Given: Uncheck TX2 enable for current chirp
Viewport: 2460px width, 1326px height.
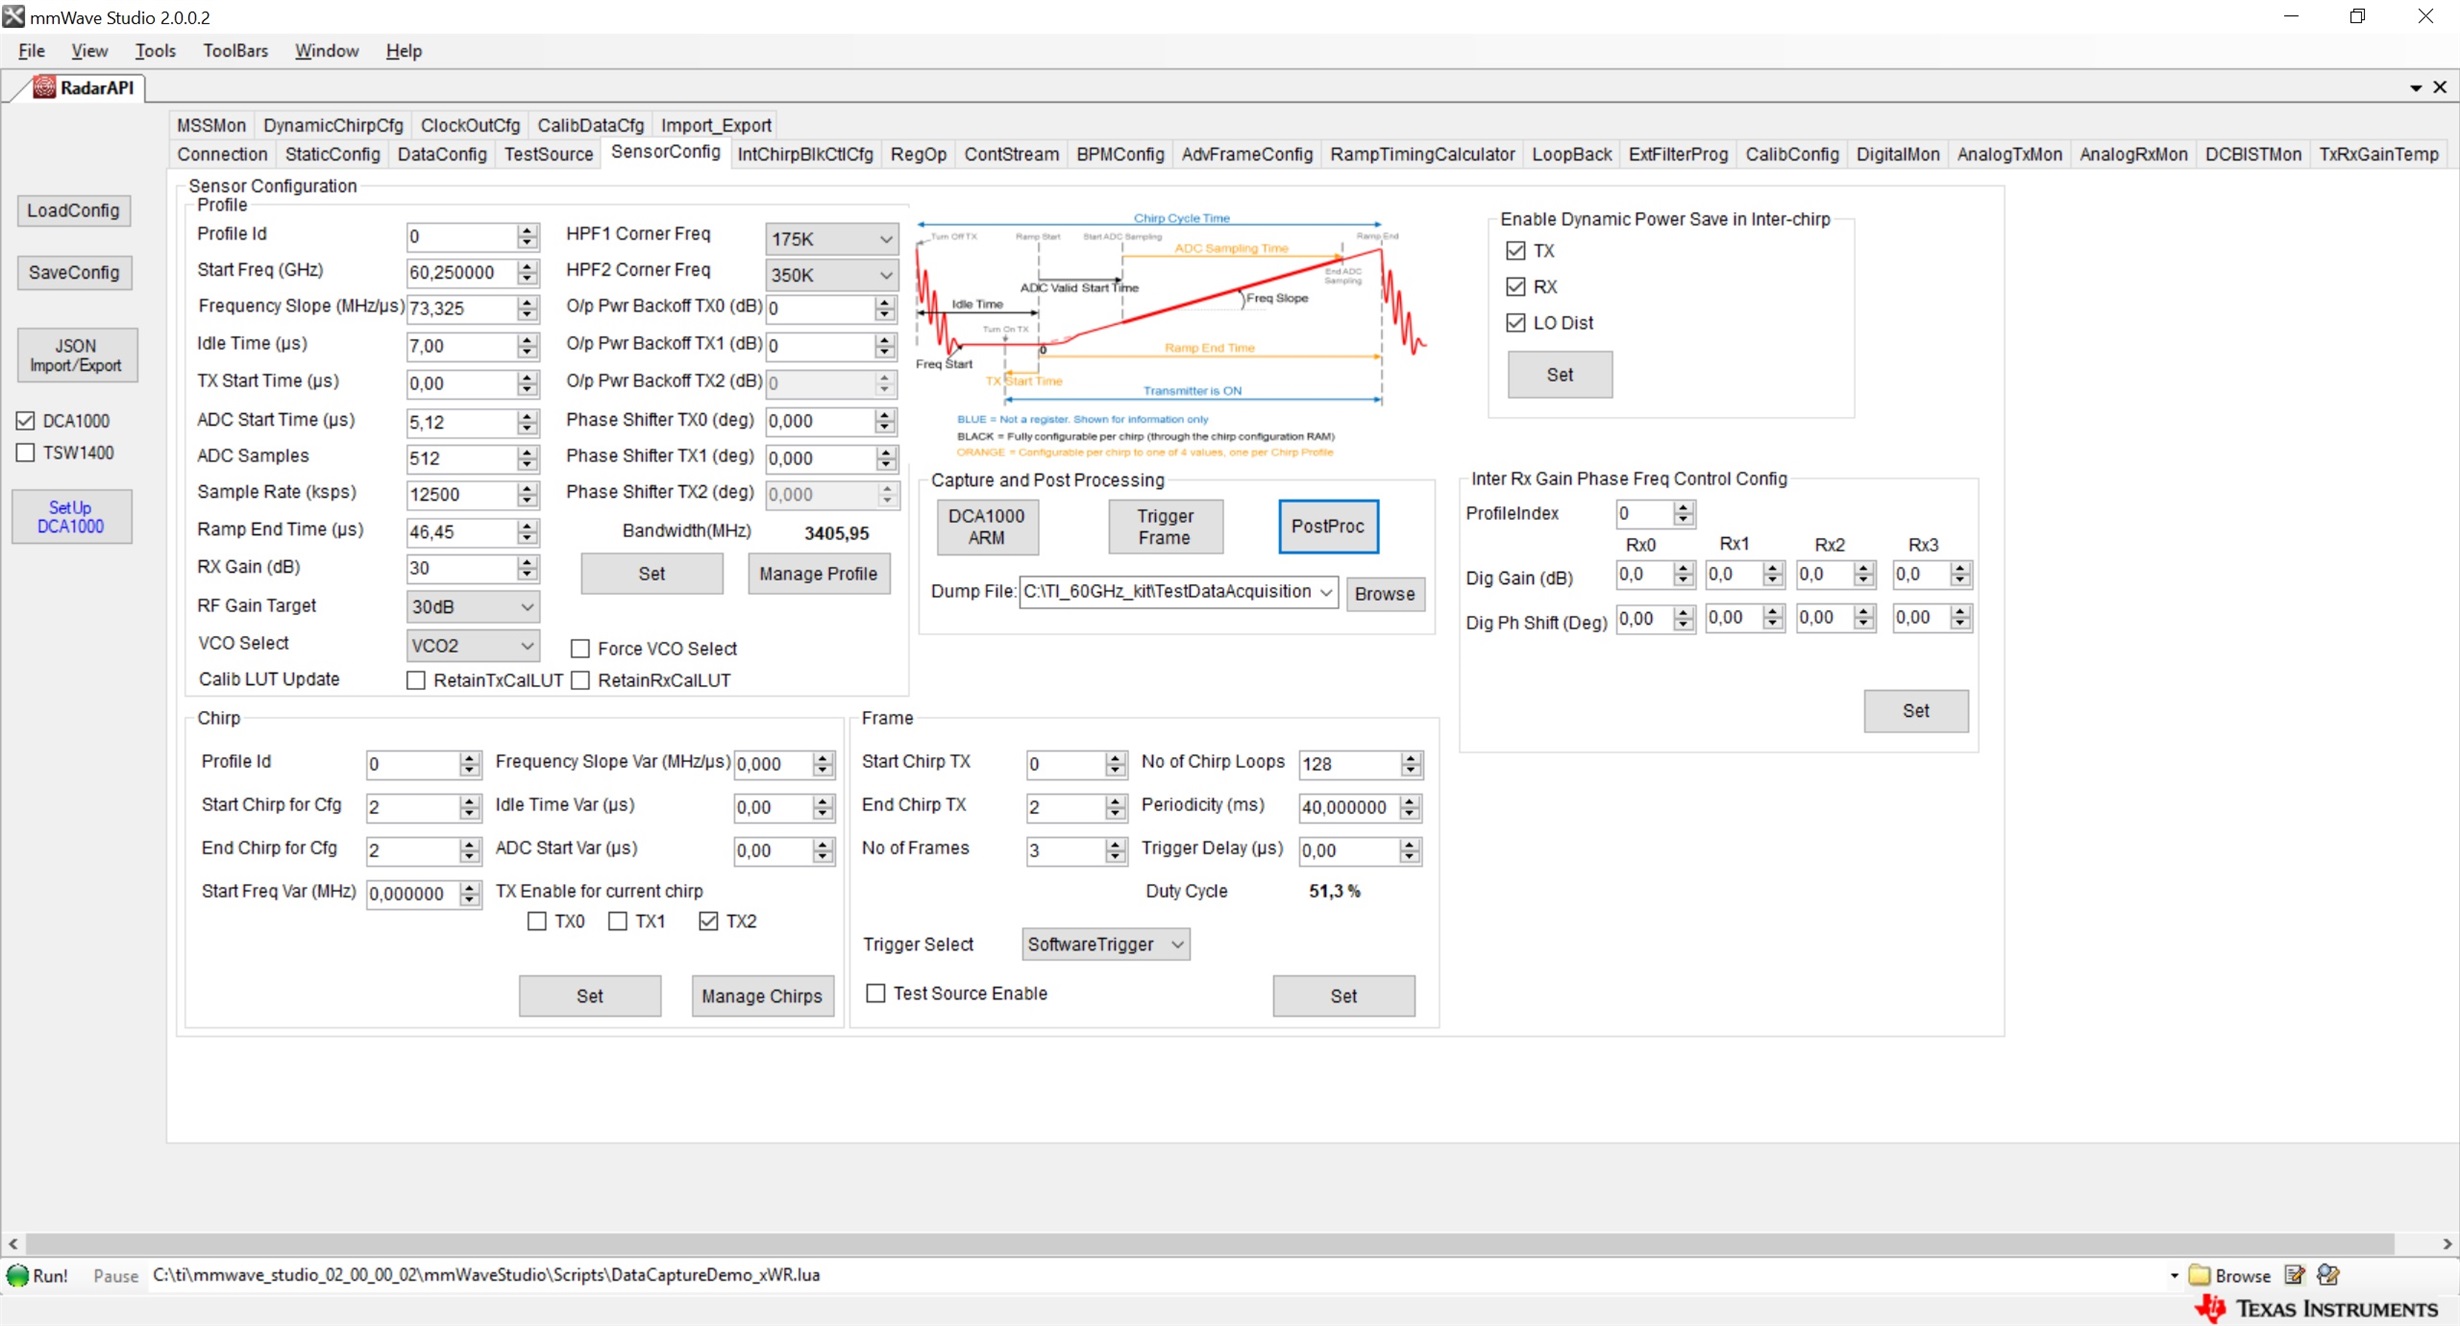Looking at the screenshot, I should pyautogui.click(x=709, y=921).
